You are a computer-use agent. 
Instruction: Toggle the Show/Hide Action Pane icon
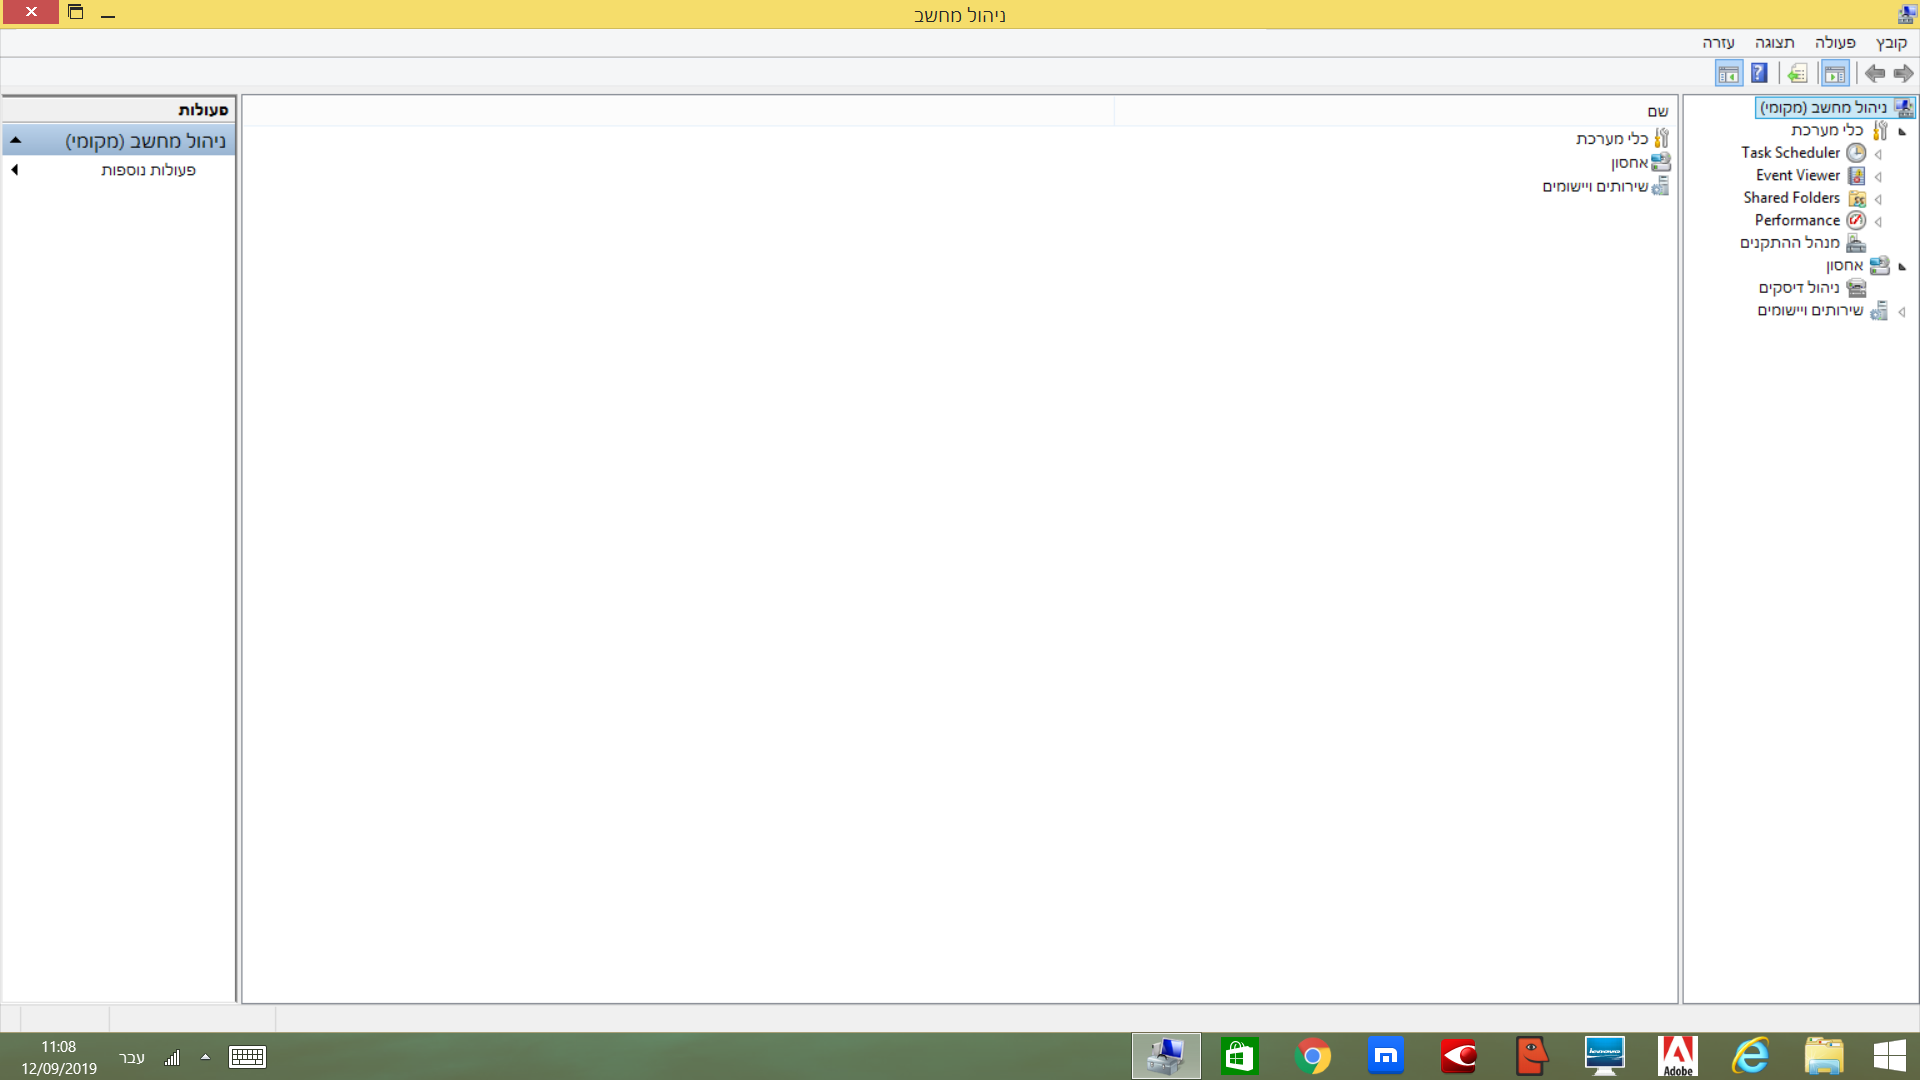(x=1728, y=73)
